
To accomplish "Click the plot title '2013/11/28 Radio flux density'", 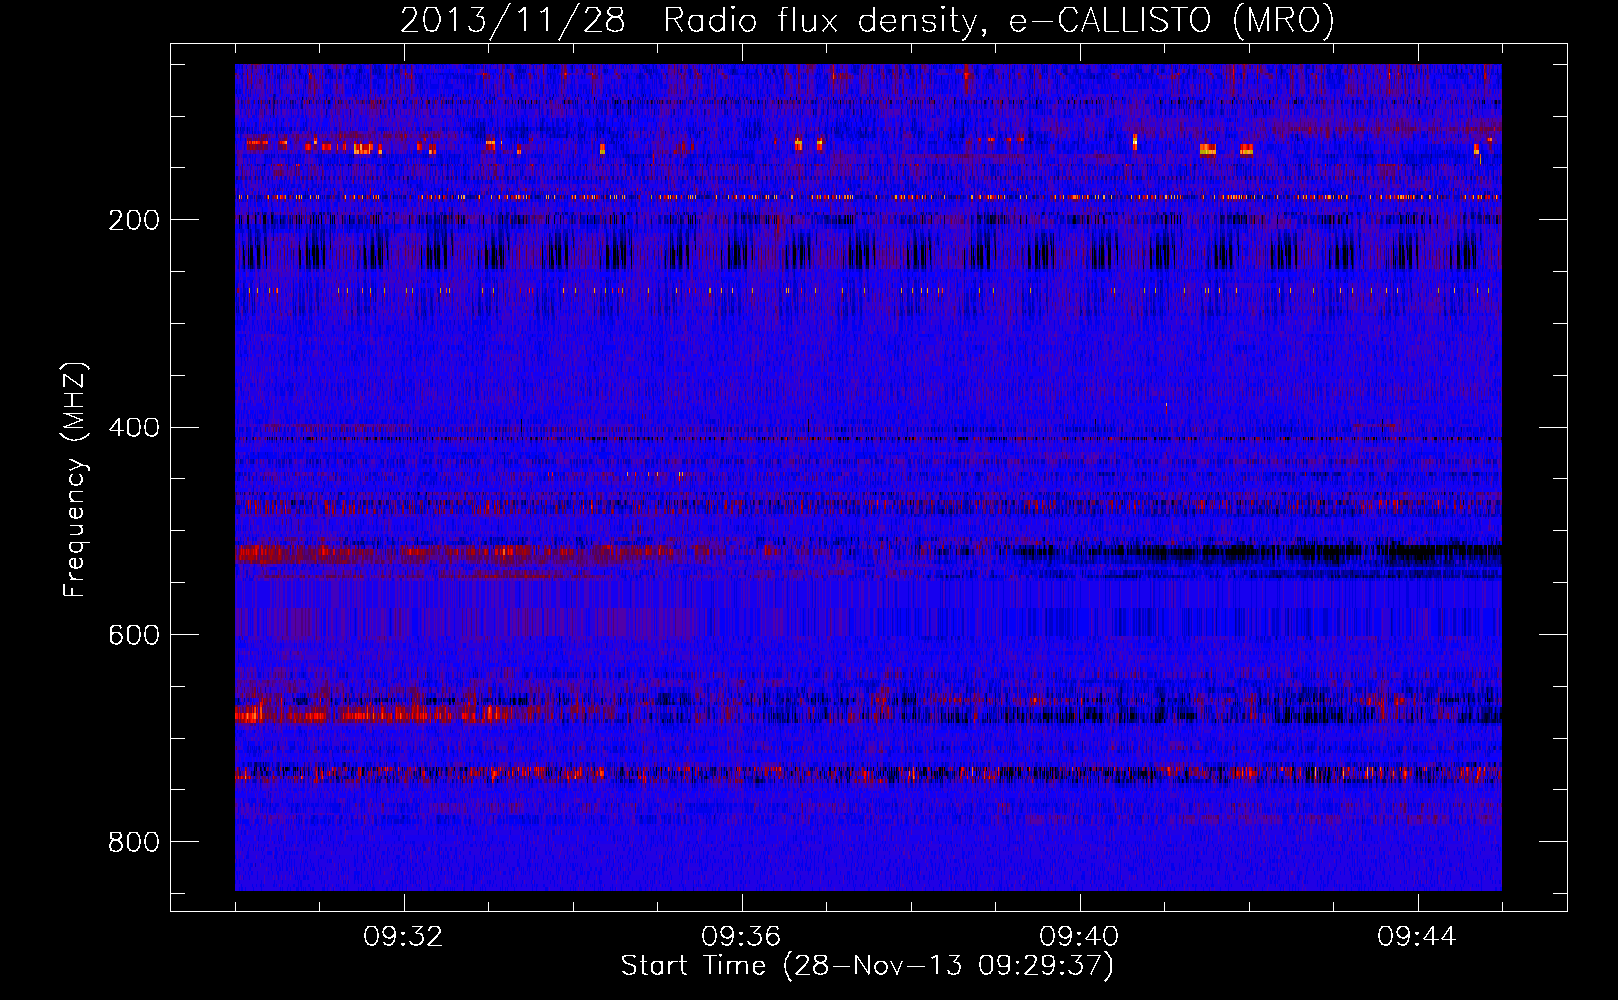I will [867, 20].
